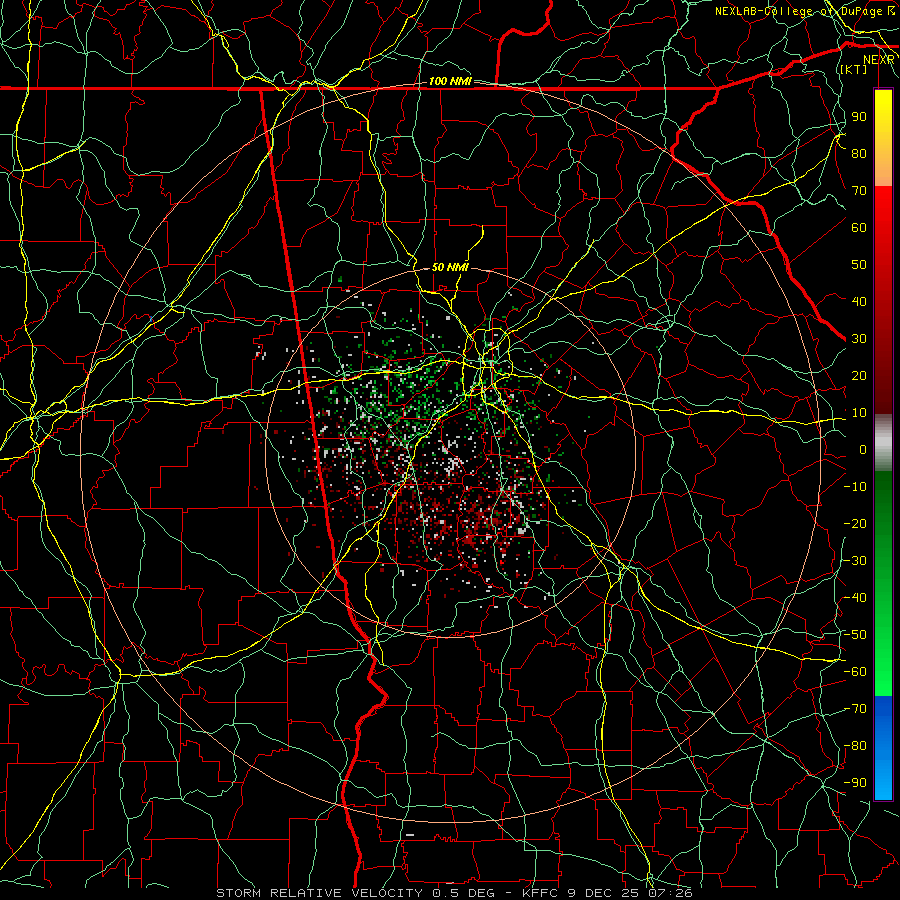Click the negative 50 knots scale label

[x=855, y=635]
